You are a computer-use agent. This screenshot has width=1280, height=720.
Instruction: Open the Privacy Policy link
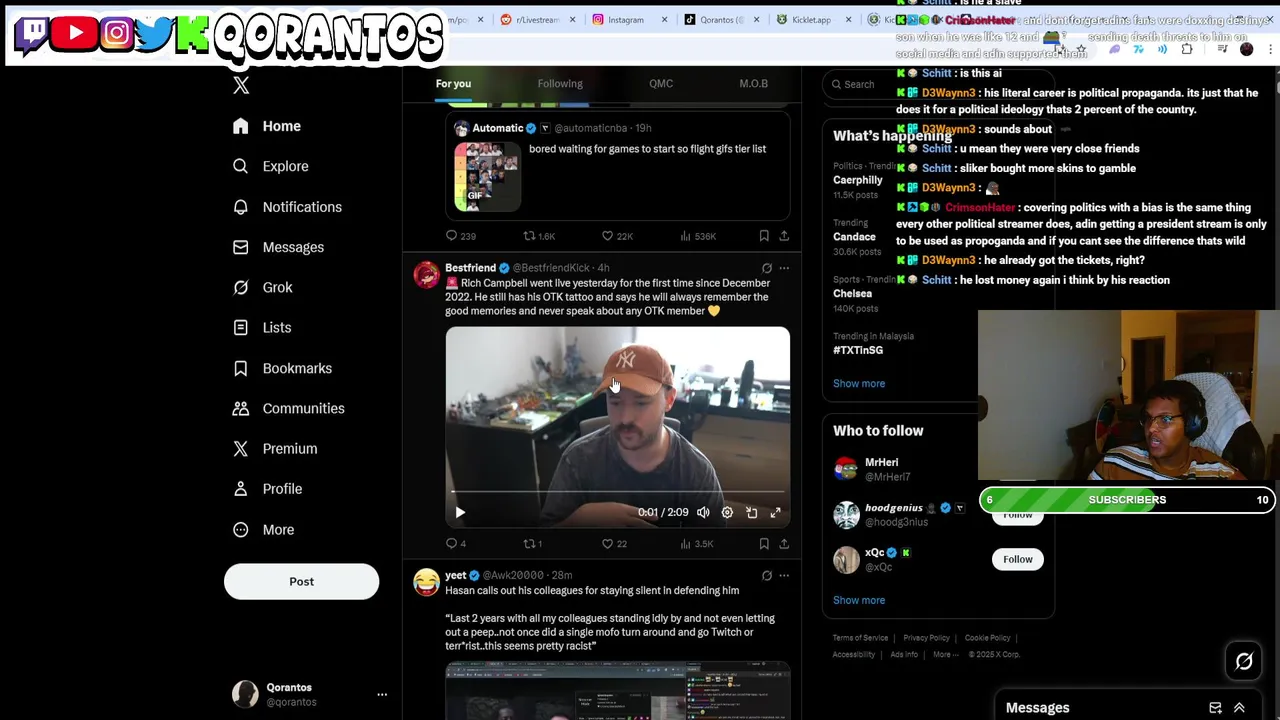tap(926, 638)
